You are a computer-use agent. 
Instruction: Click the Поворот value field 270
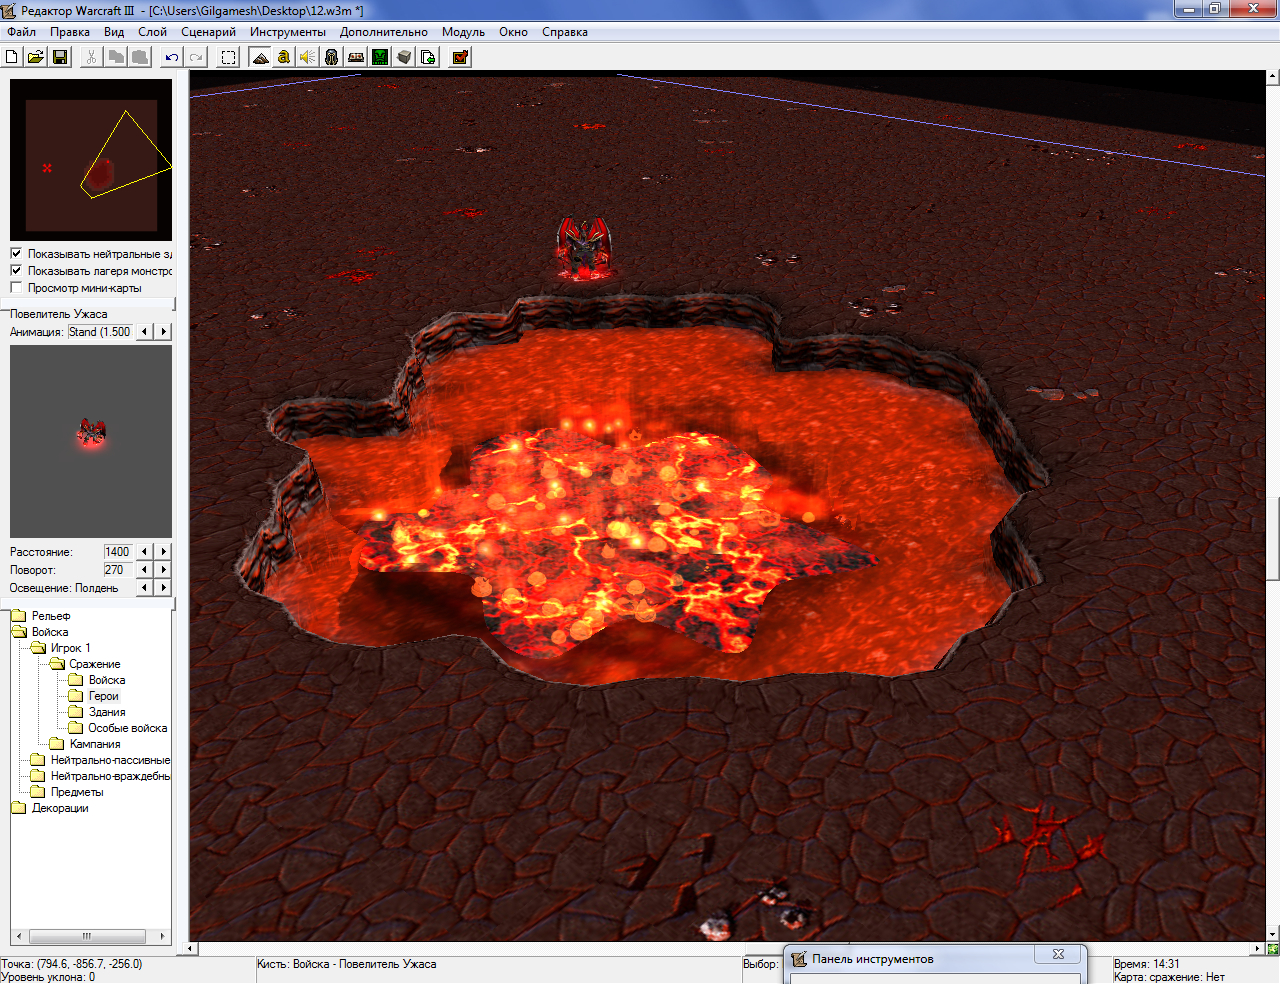click(118, 569)
